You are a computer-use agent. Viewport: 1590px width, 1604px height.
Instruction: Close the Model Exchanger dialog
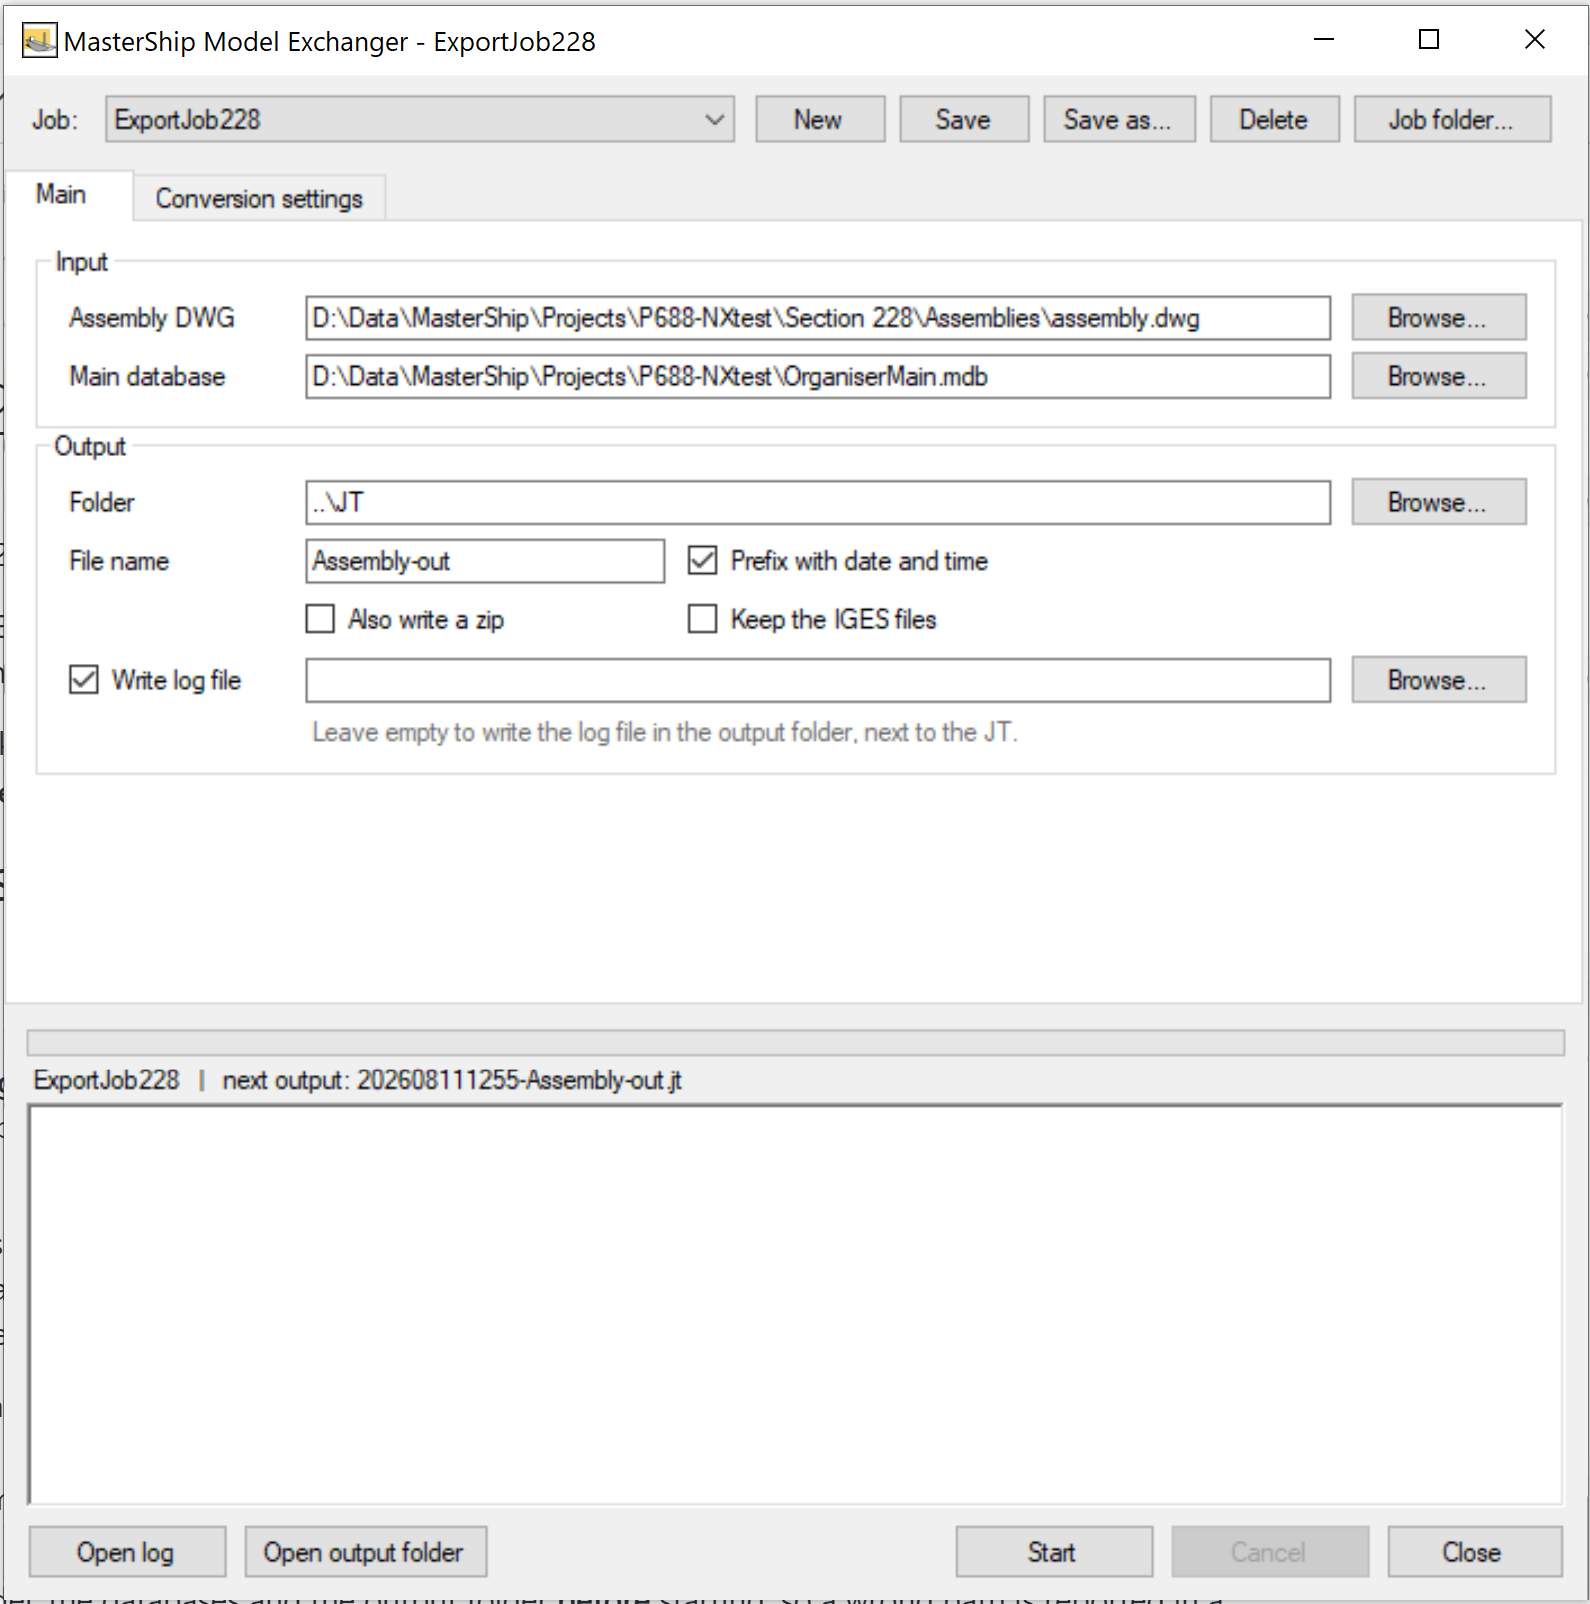click(x=1474, y=1552)
